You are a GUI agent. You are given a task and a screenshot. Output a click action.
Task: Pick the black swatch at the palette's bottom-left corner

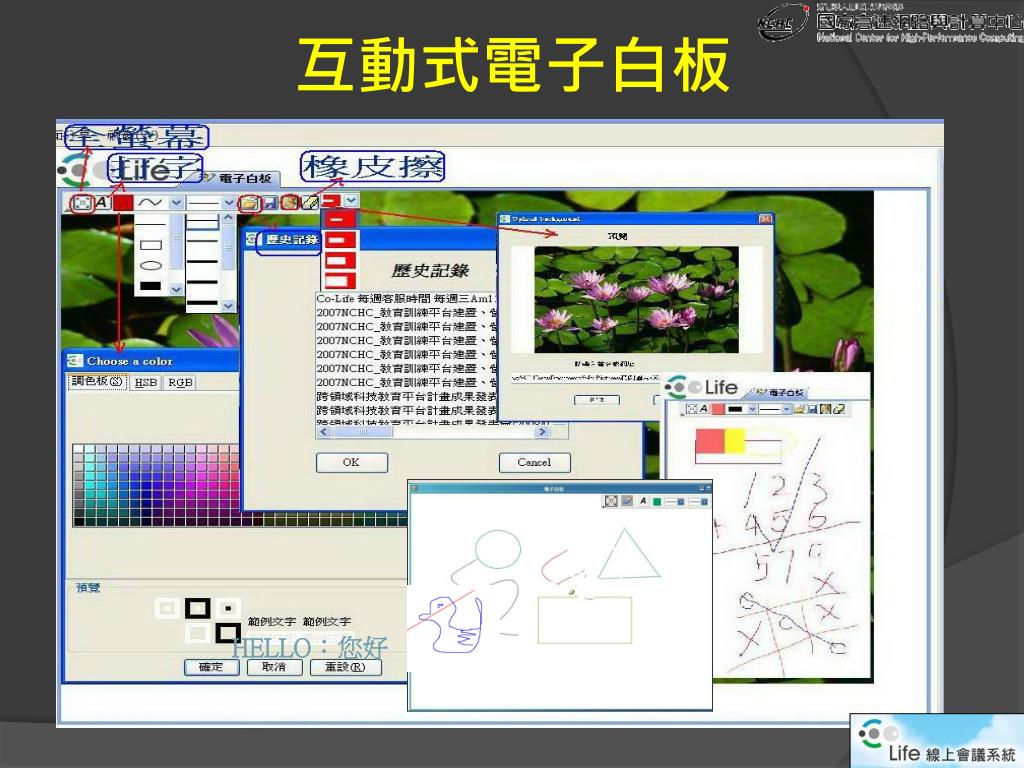point(78,521)
